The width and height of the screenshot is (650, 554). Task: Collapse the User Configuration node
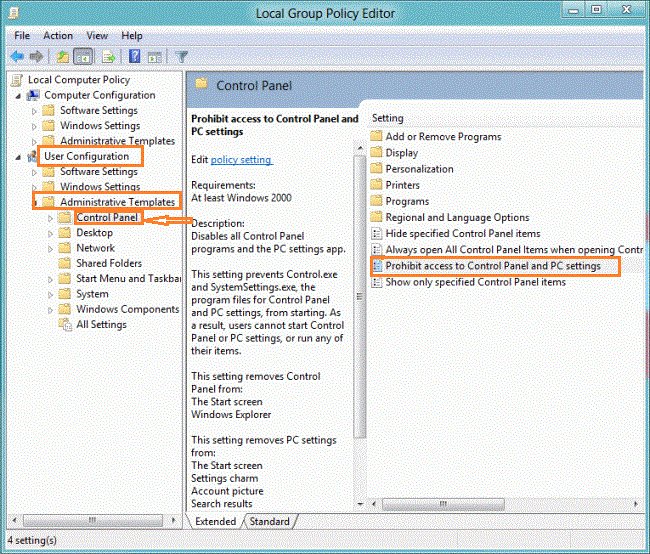pos(18,158)
